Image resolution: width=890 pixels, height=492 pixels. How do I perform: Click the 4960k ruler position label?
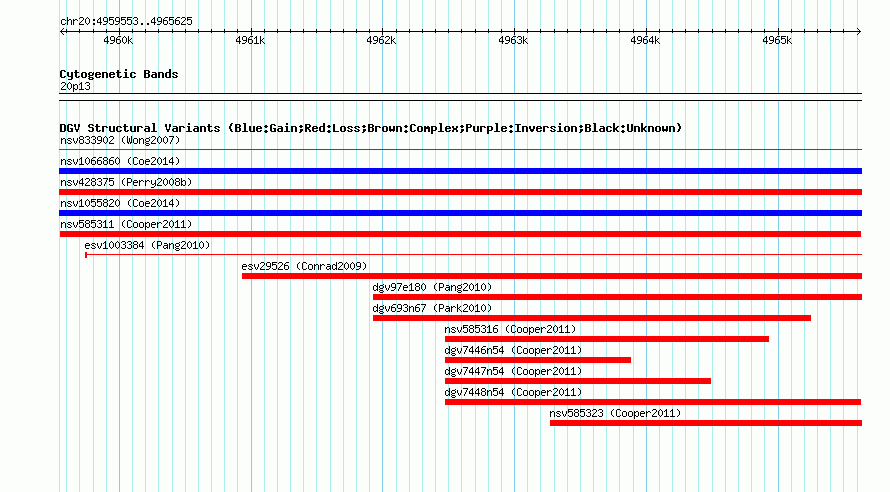[x=118, y=40]
